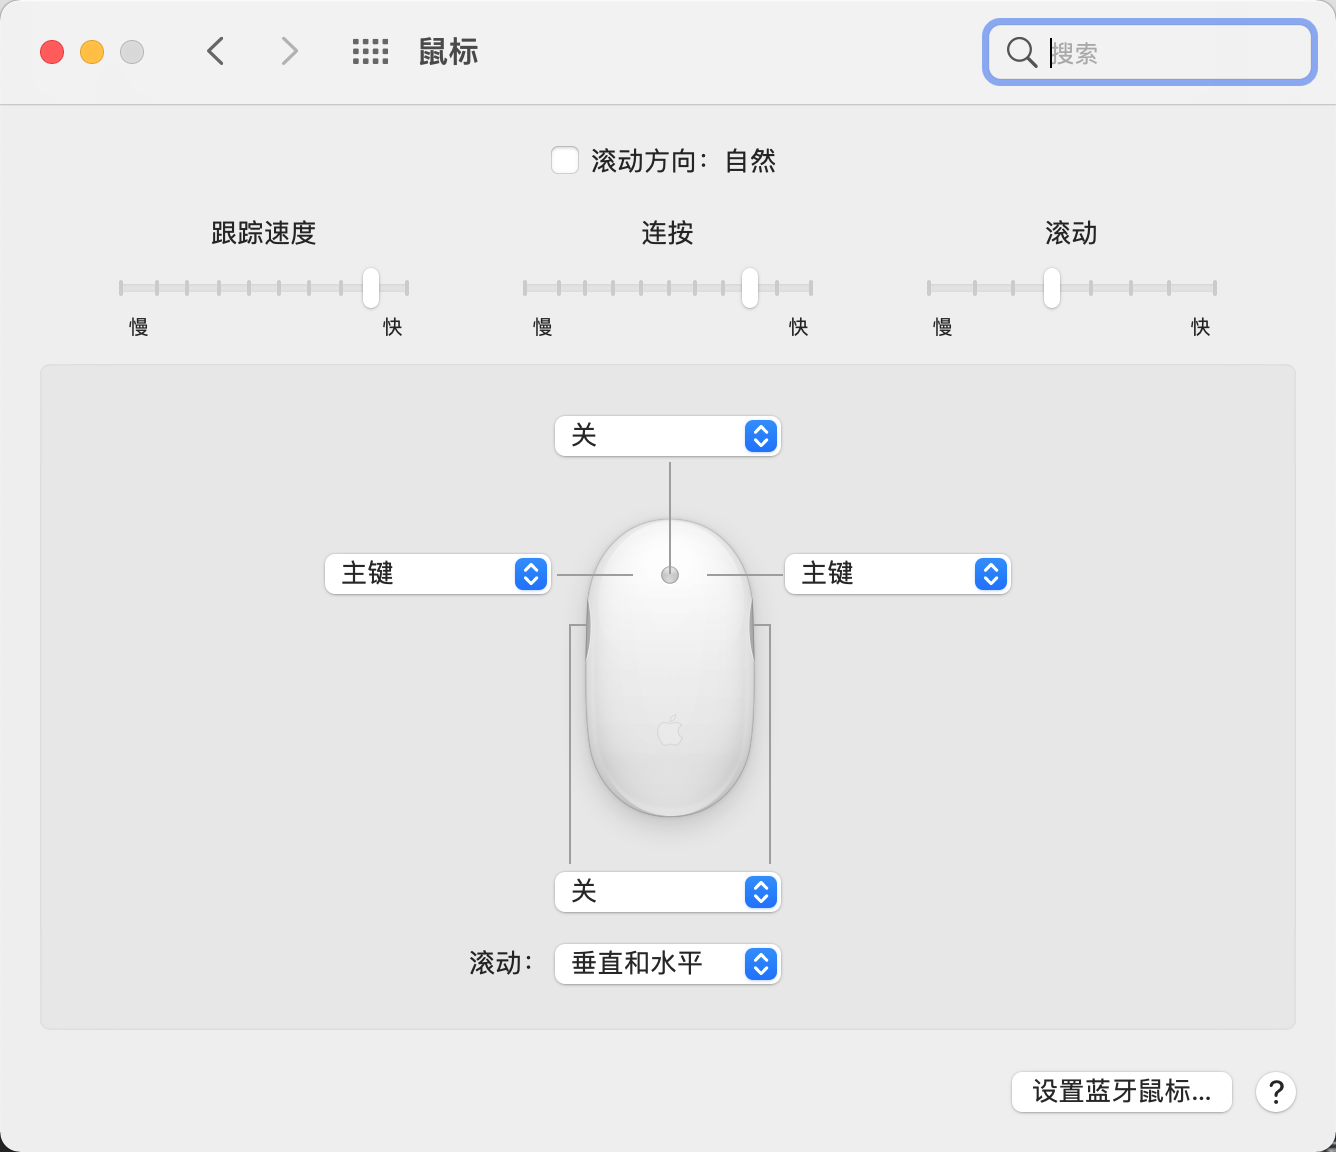Open the 垂直和水平 scrolling dropdown
Image resolution: width=1336 pixels, height=1152 pixels.
(668, 964)
